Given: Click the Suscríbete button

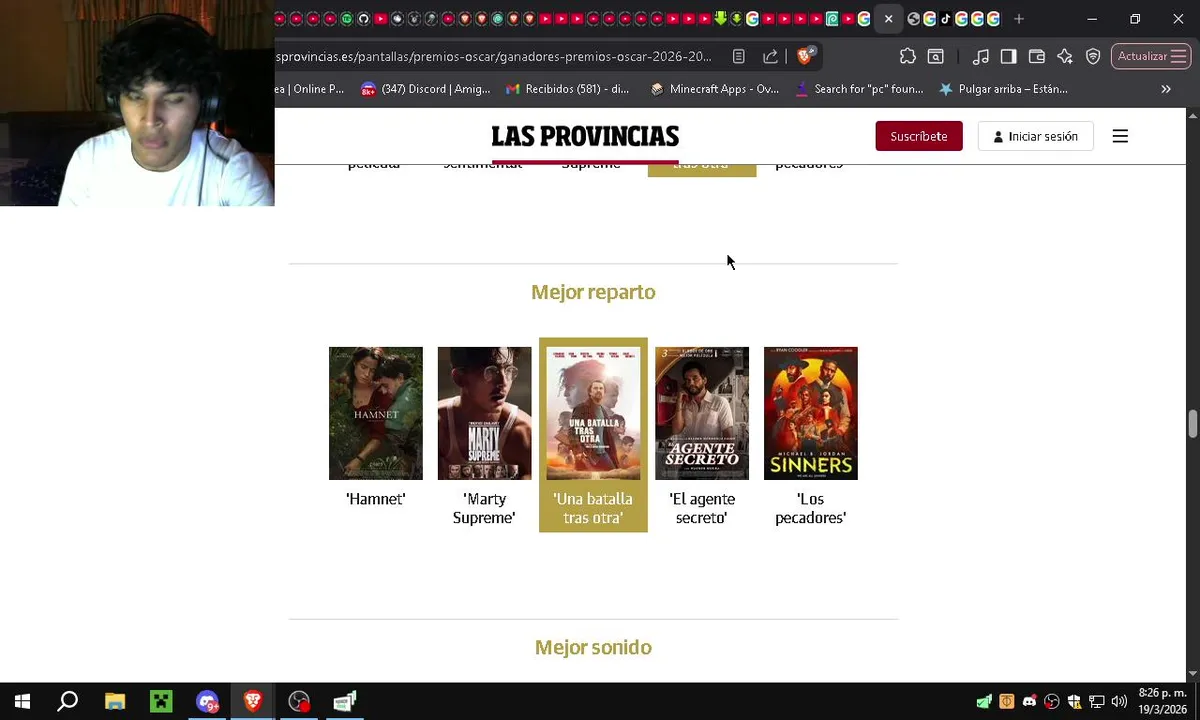Looking at the screenshot, I should pyautogui.click(x=919, y=136).
